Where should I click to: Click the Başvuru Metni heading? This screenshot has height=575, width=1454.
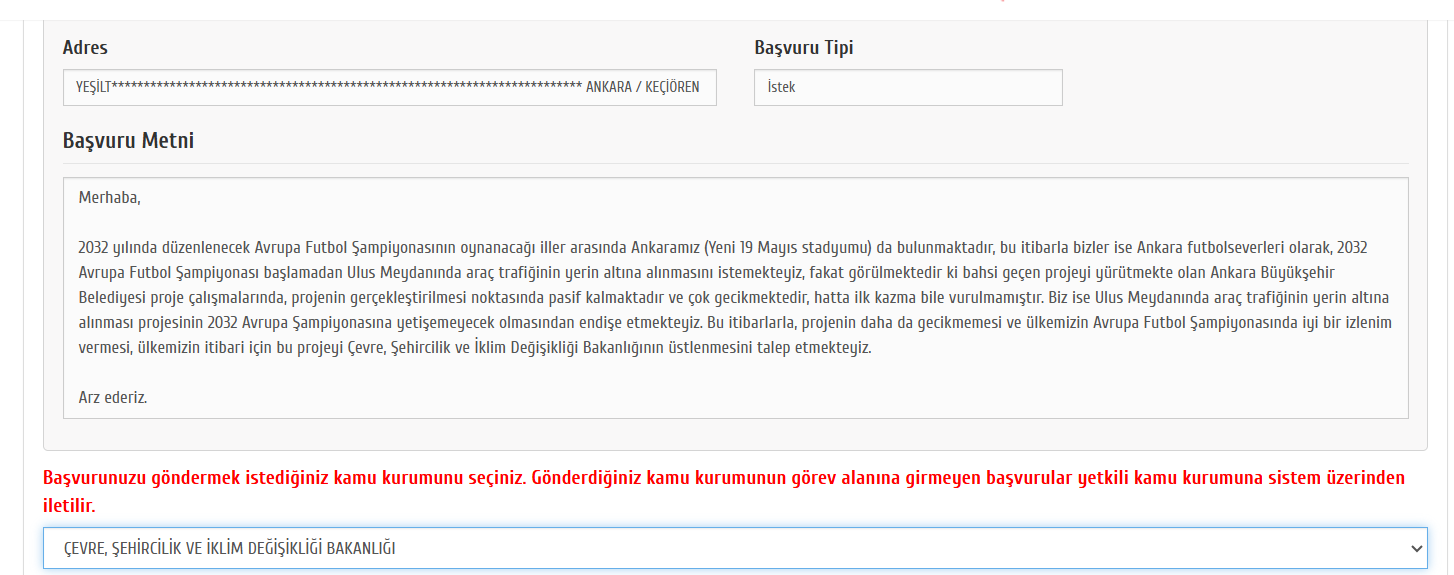(128, 141)
